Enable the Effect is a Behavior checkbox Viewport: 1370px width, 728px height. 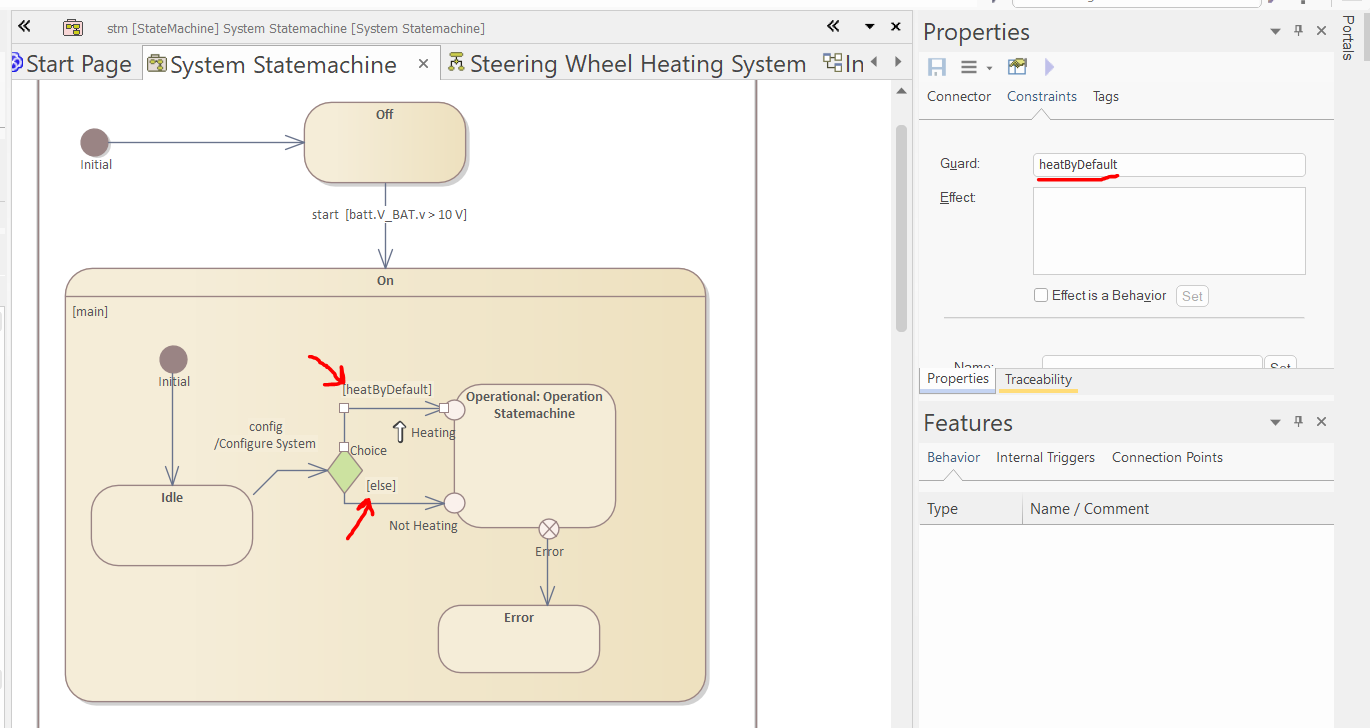(x=1041, y=295)
